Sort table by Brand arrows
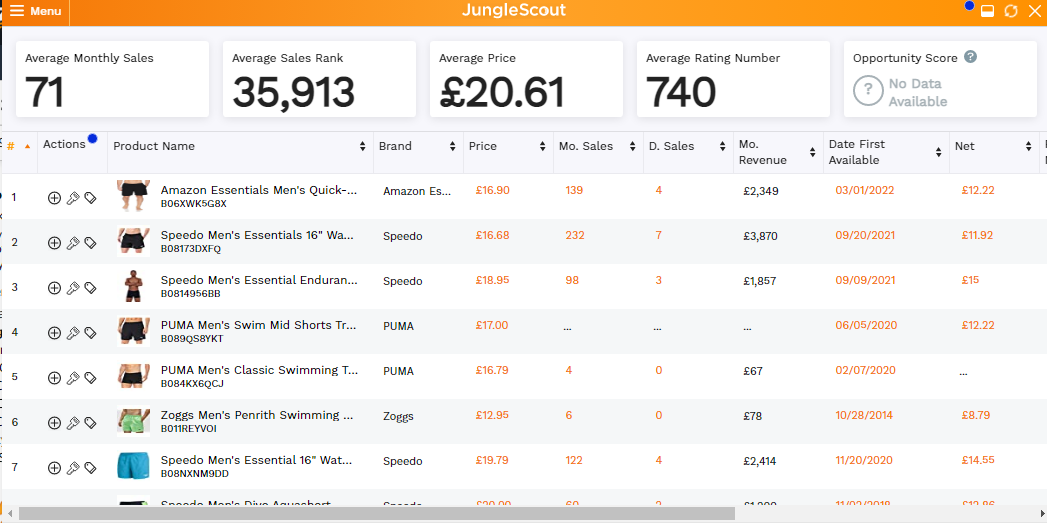This screenshot has height=523, width=1047. pyautogui.click(x=452, y=146)
